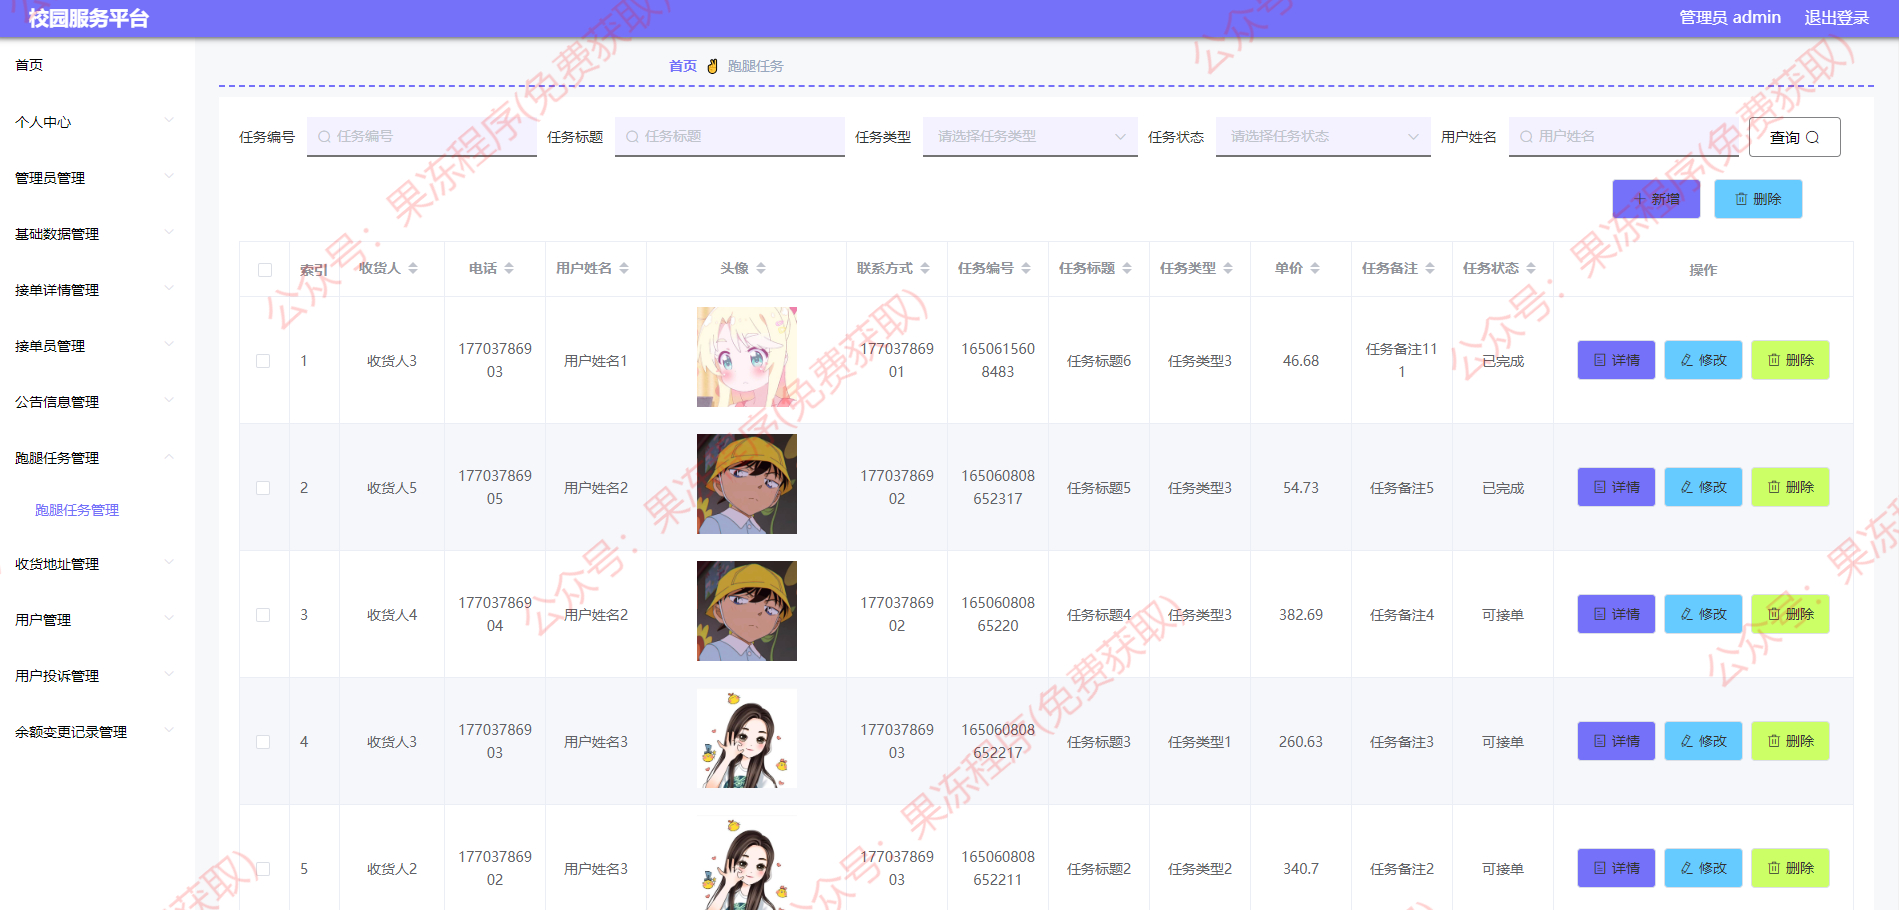Viewport: 1899px width, 910px height.
Task: Check the row 3 收货人4 checkbox
Action: (x=263, y=615)
